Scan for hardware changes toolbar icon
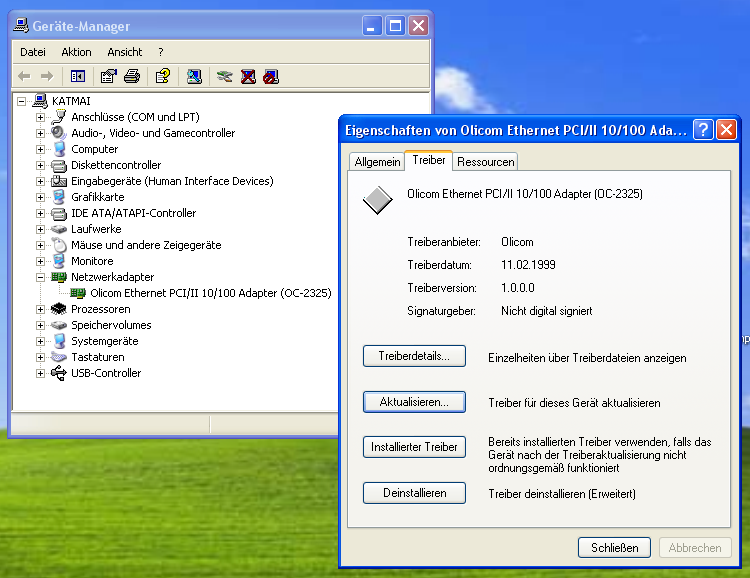Screen dimensions: 750x578 coord(194,76)
